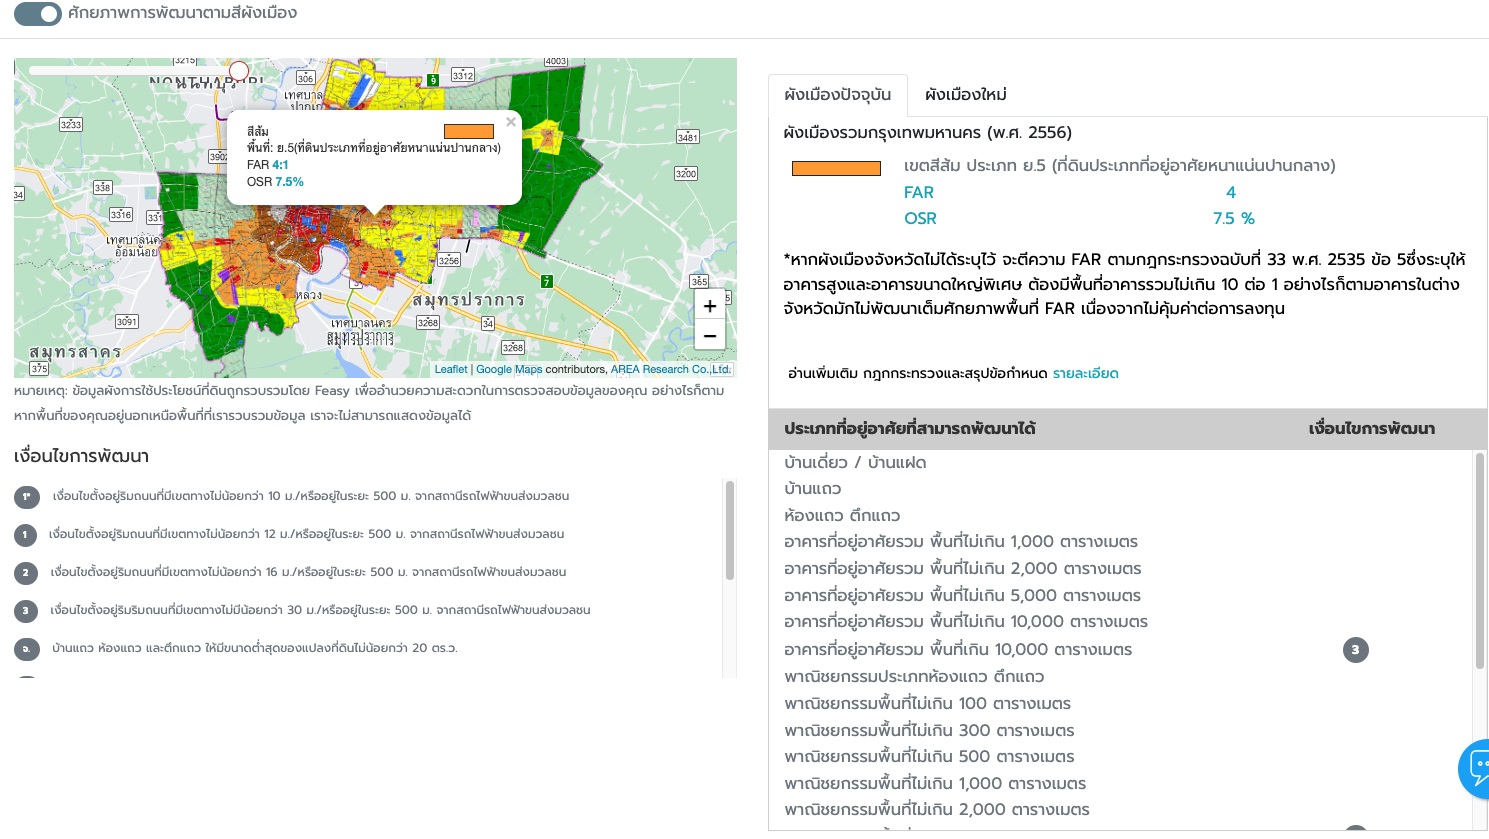Select พาณิชยกรรมพื้นที่ไม่เกิน 2,000 ตารางเมตร

(1120, 810)
